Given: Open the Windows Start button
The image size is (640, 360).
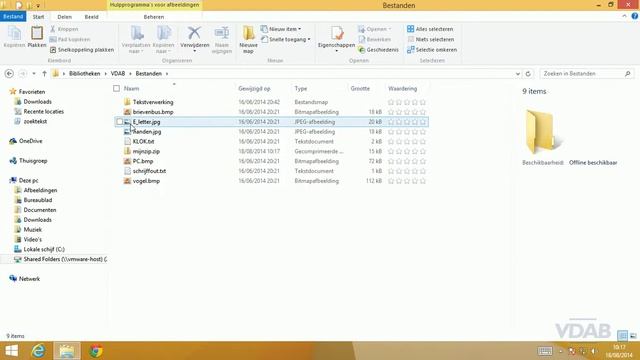Looking at the screenshot, I should (11, 351).
